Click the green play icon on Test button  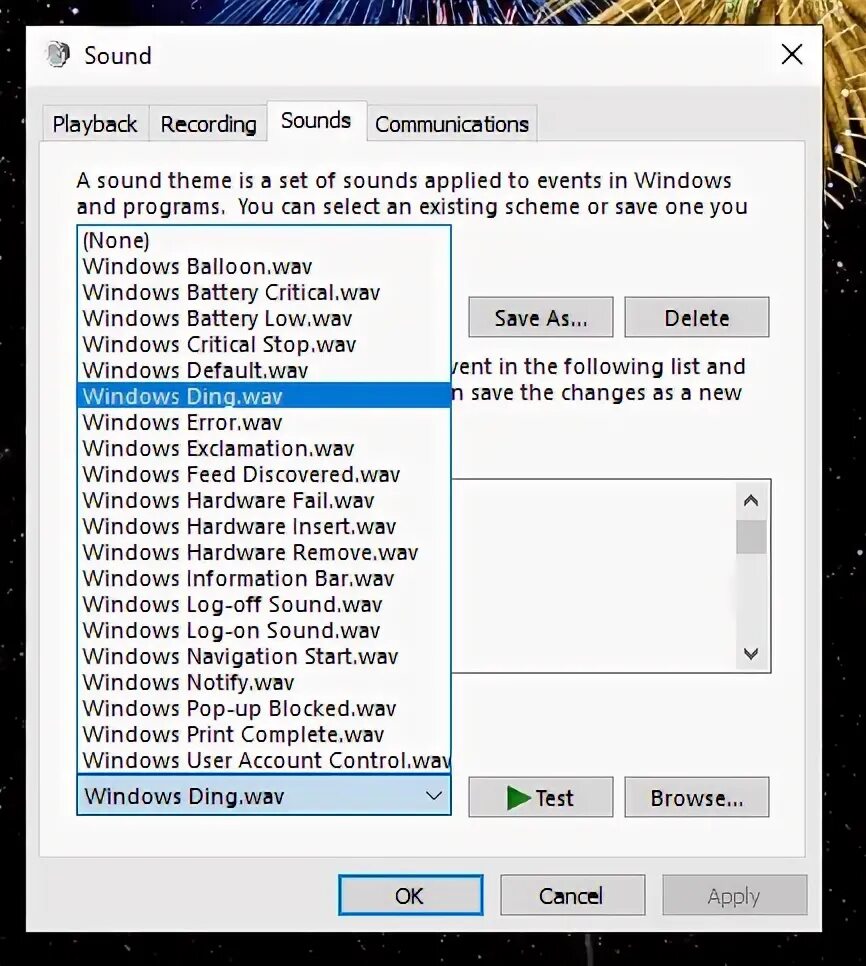[x=519, y=797]
